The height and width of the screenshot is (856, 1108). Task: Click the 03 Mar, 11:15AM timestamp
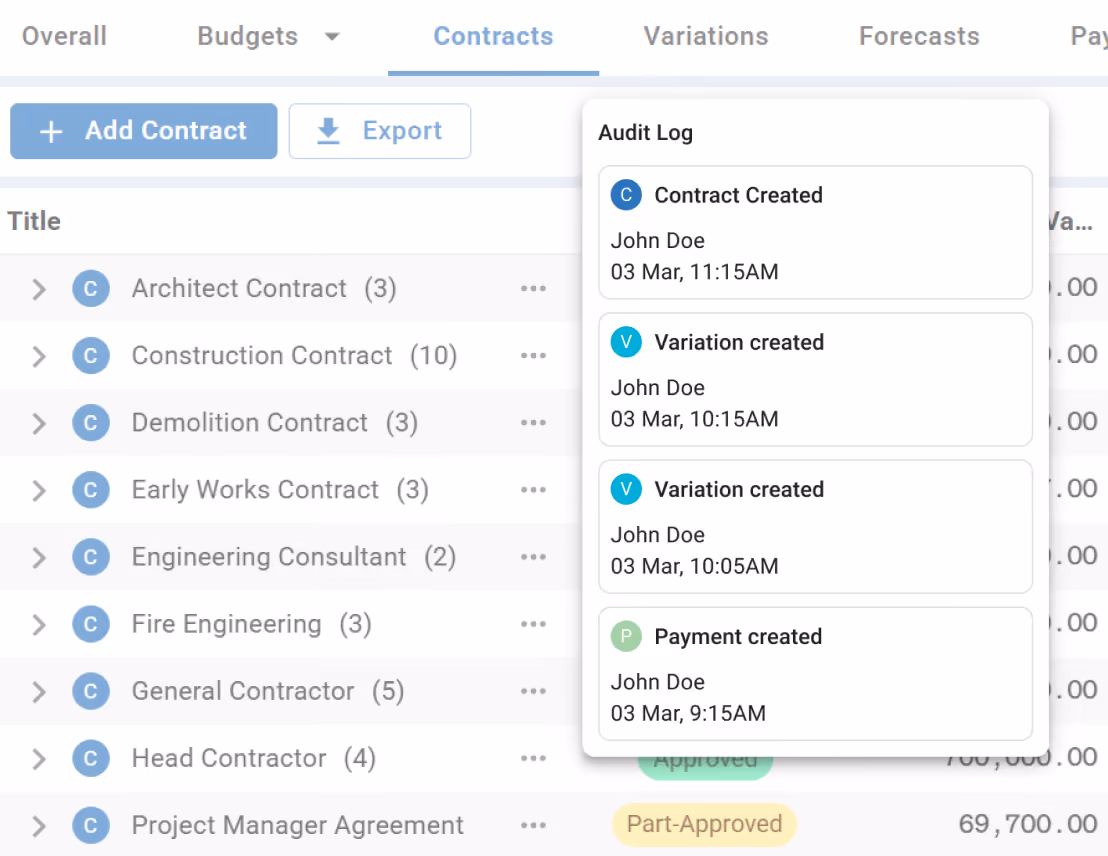click(x=694, y=272)
